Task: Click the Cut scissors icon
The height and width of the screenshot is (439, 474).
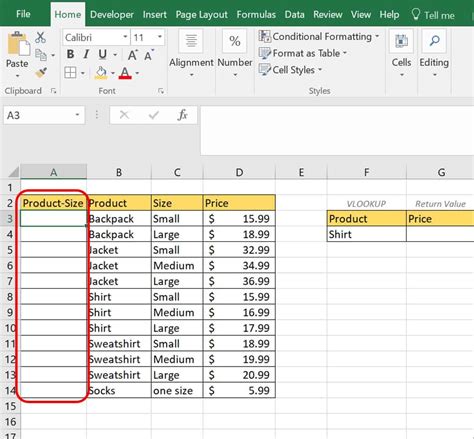Action: [40, 37]
